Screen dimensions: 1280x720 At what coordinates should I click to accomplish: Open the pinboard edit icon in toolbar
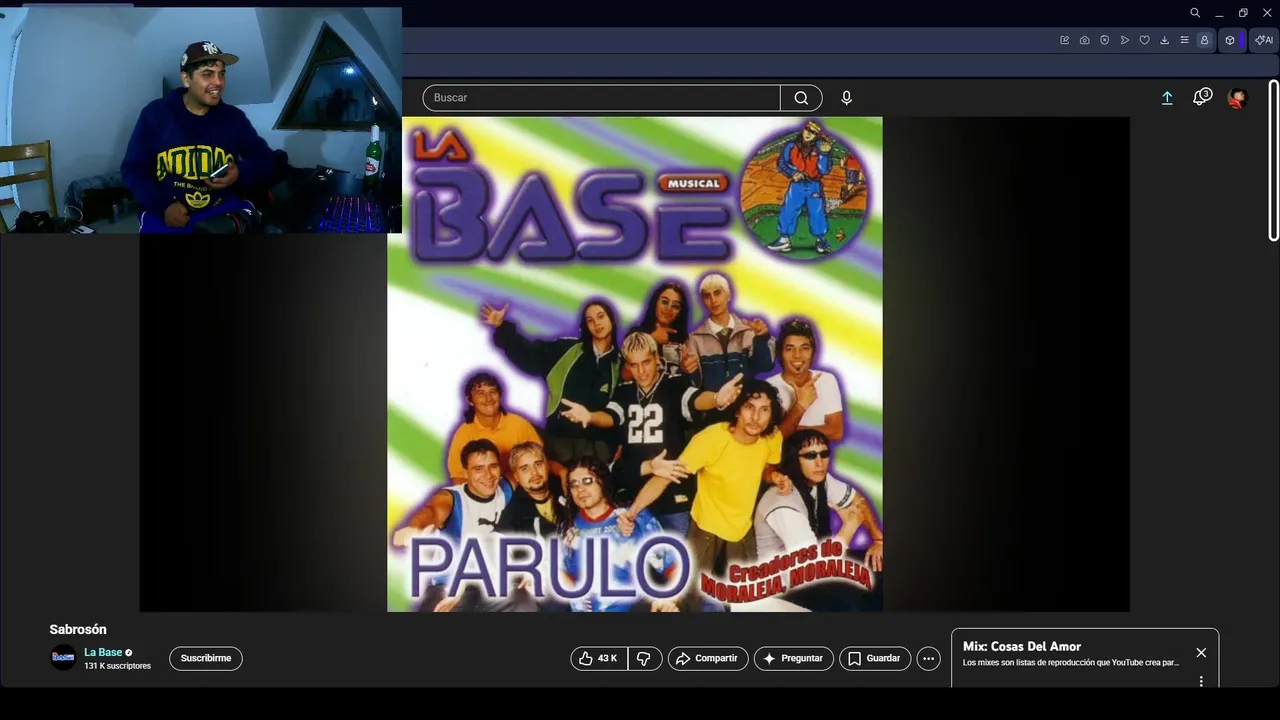tap(1064, 40)
